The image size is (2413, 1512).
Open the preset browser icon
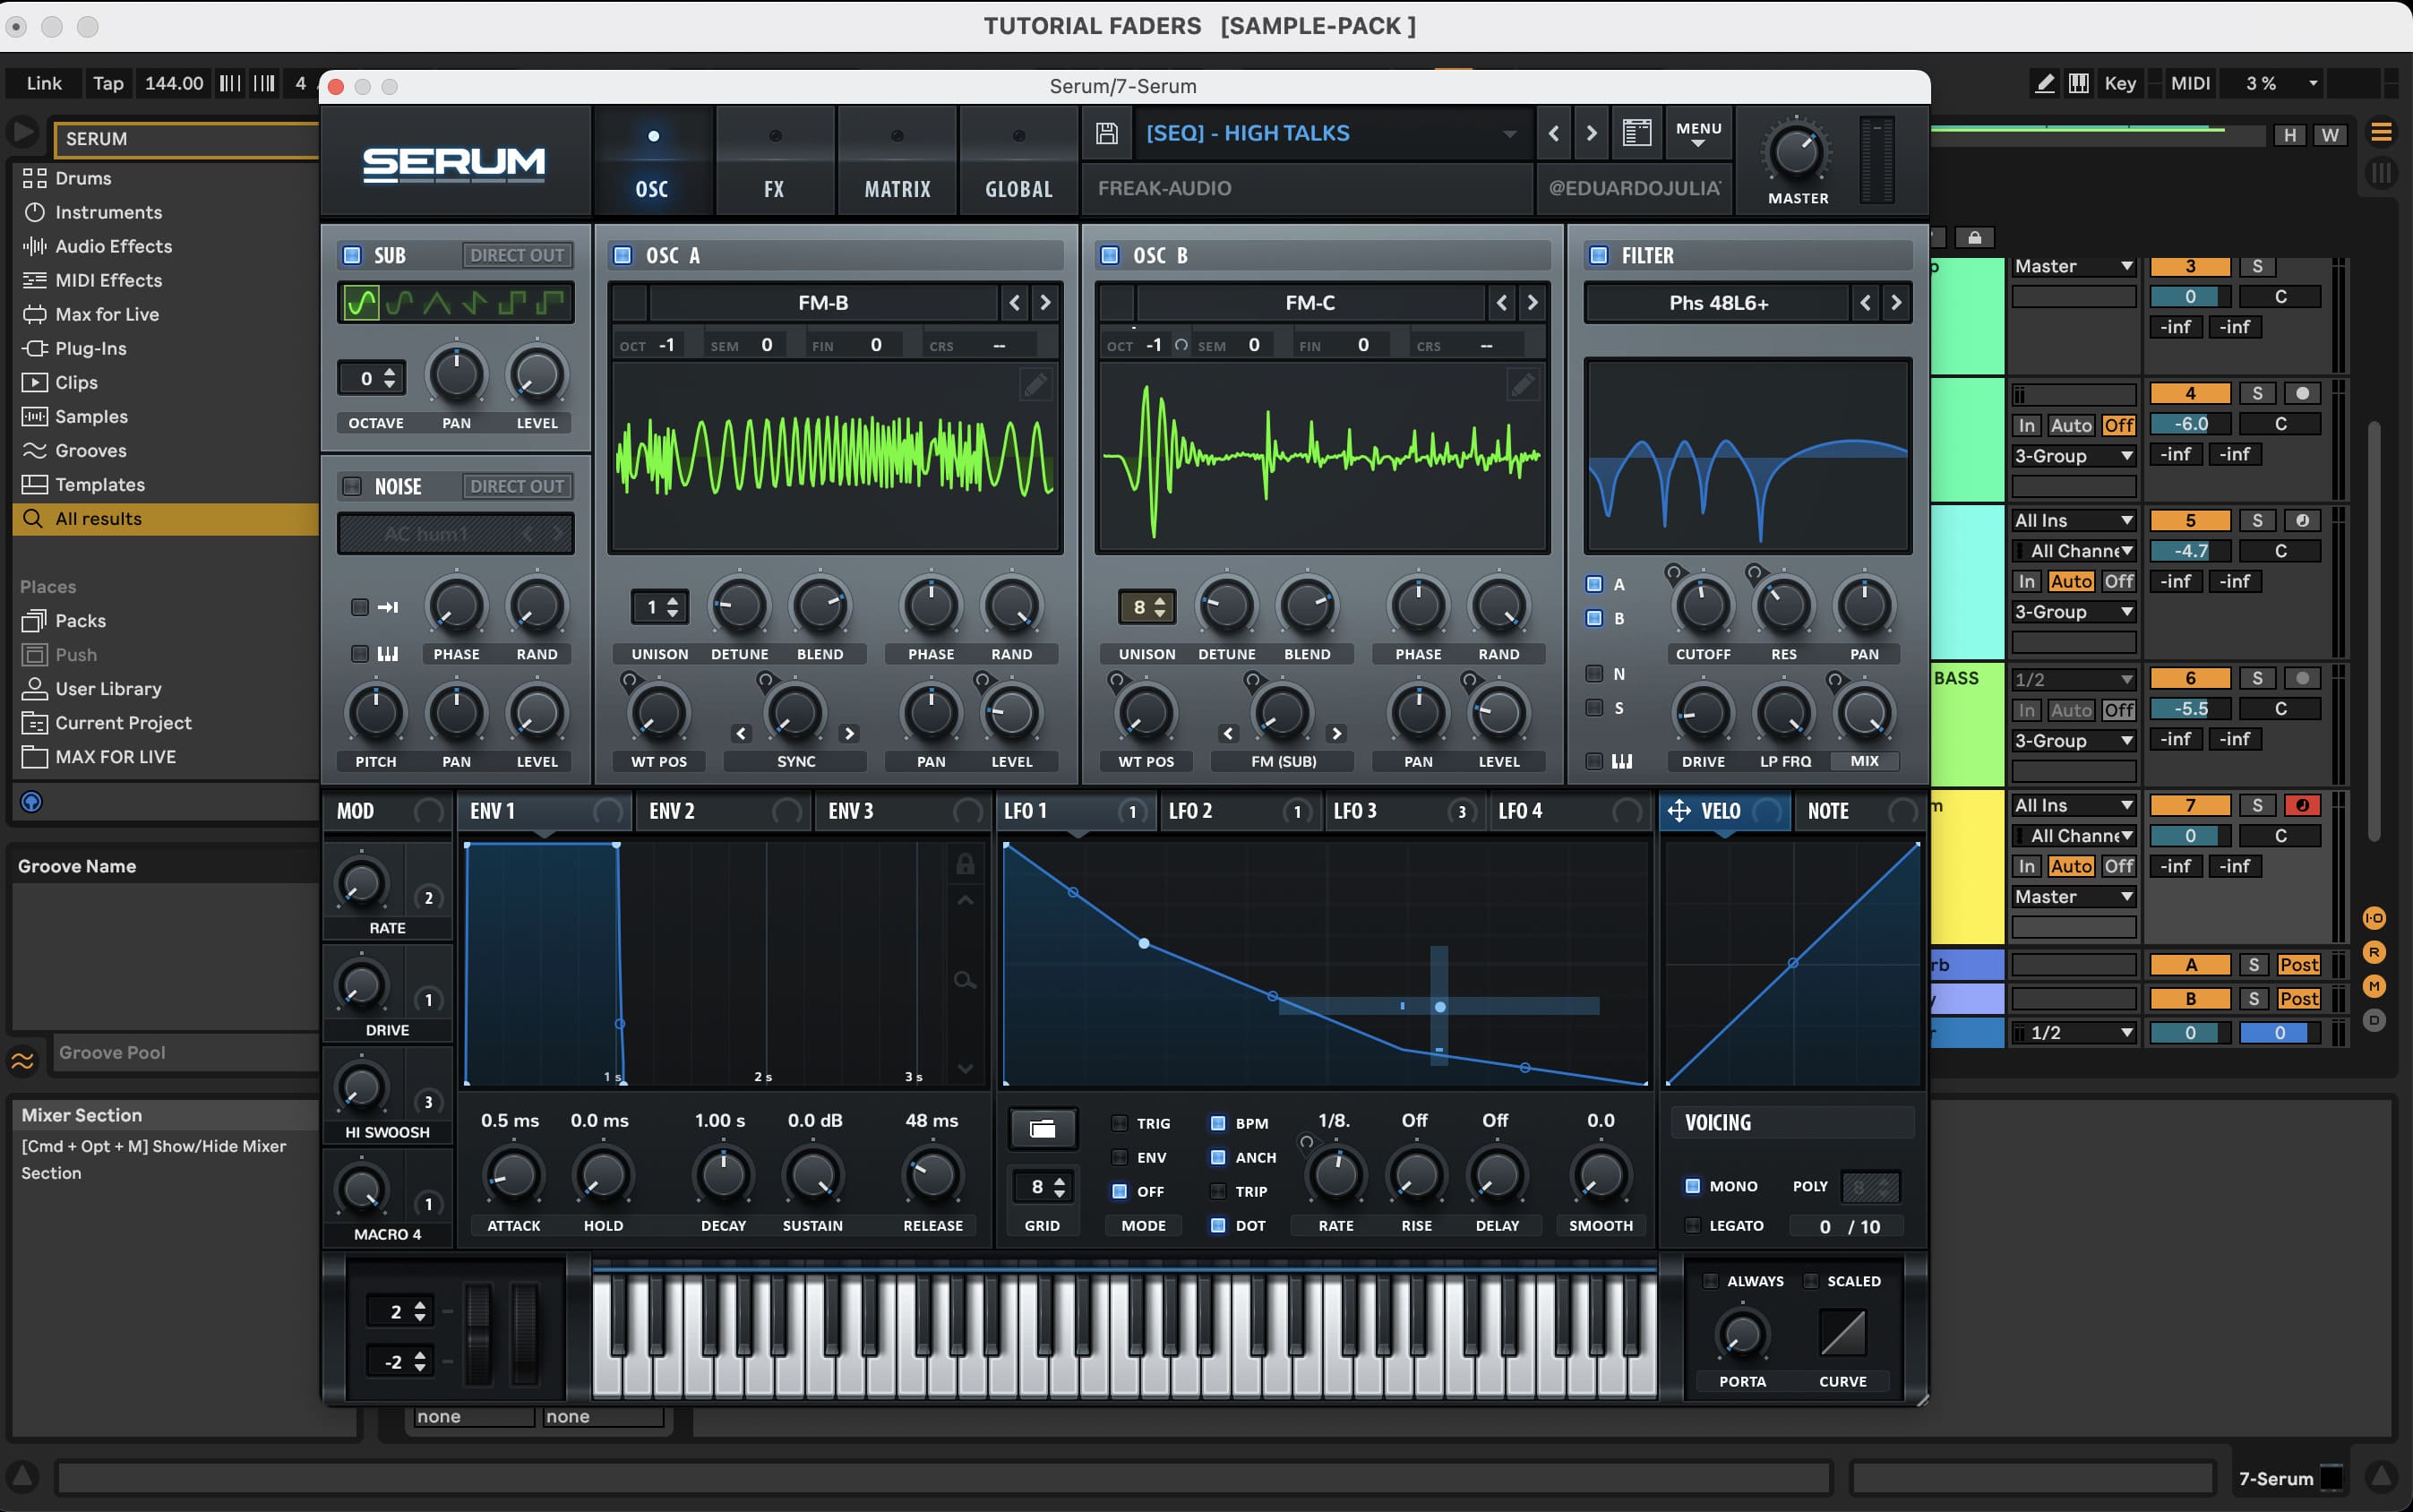(1636, 133)
